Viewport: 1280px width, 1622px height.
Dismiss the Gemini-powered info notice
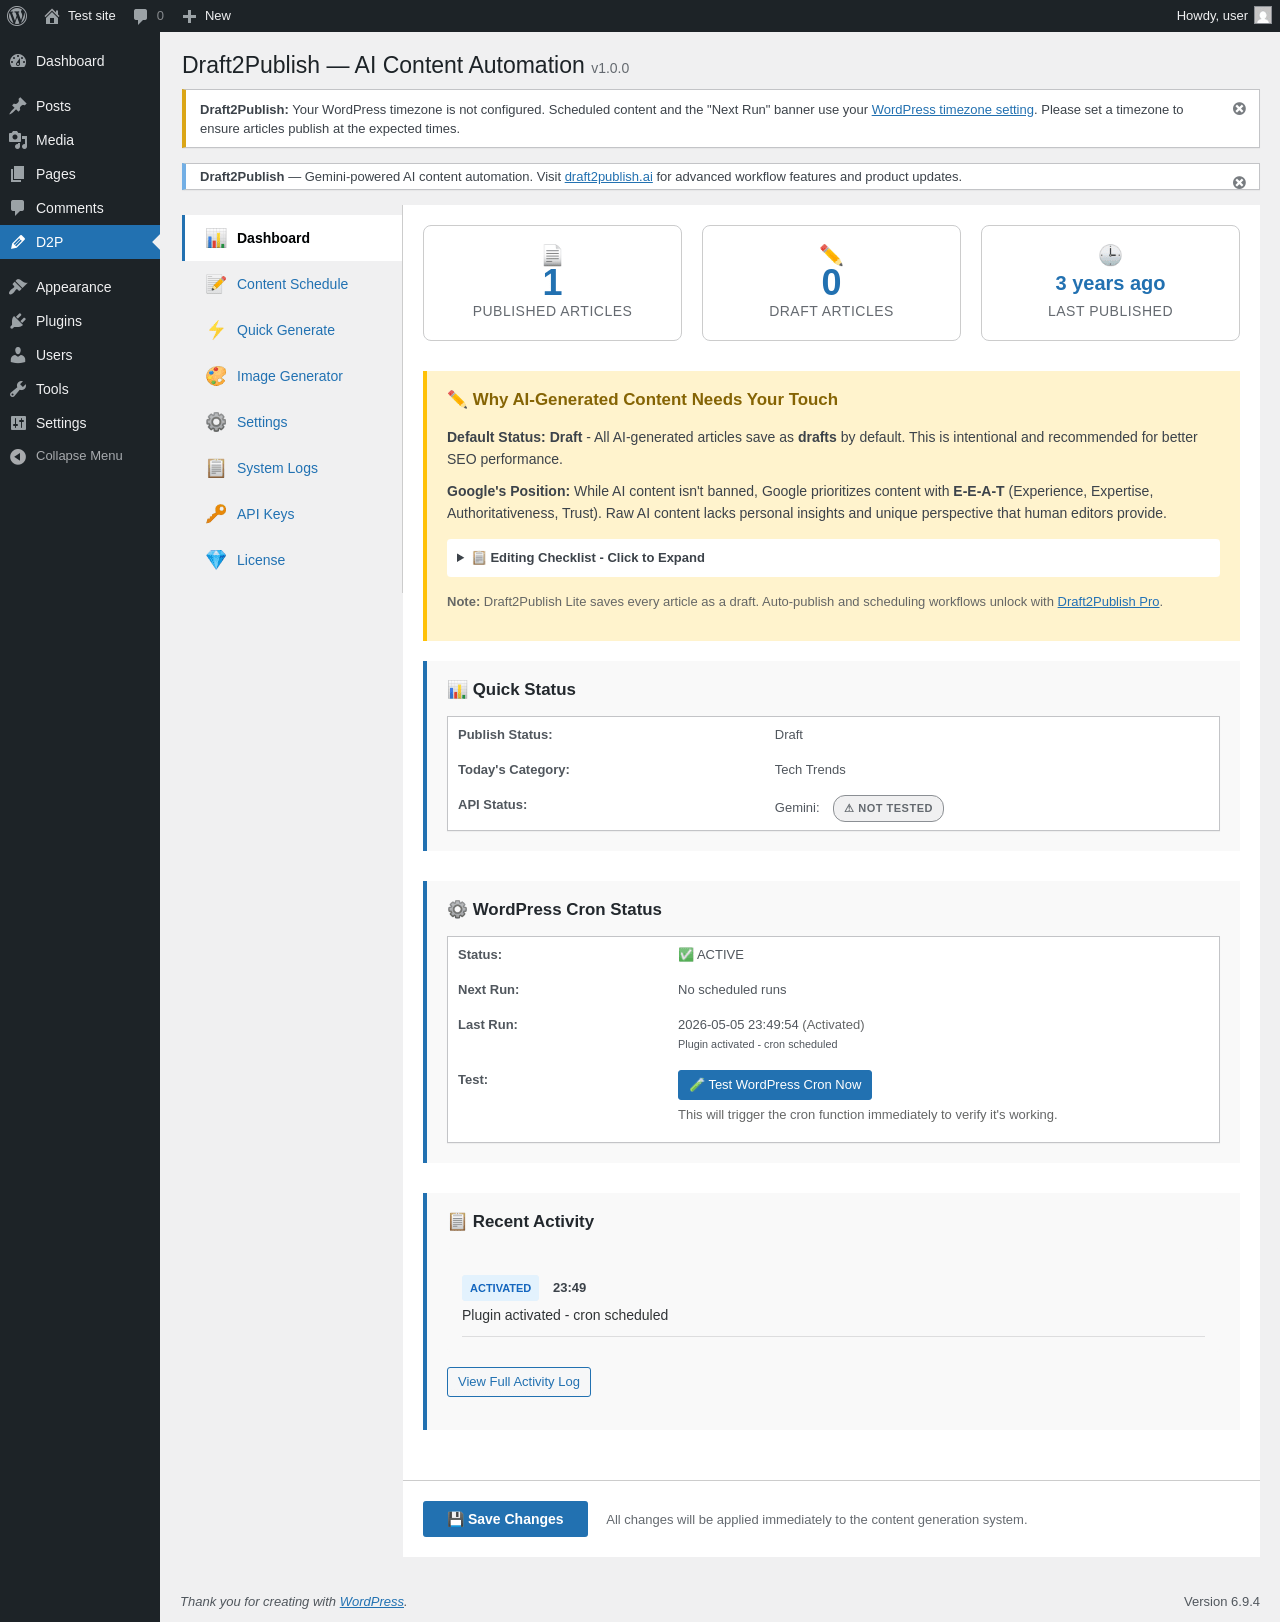(1239, 182)
